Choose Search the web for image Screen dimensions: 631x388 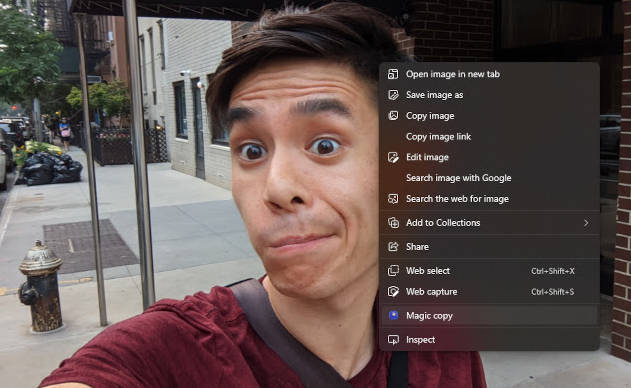489,199
